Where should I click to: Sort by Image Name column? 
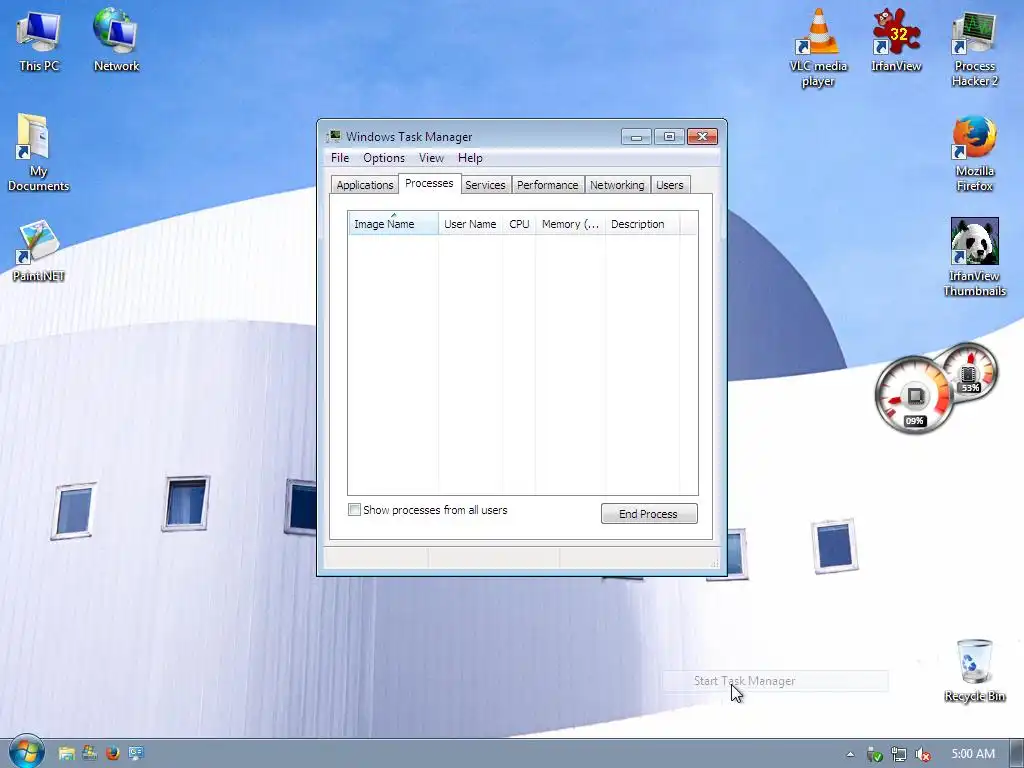tap(393, 223)
